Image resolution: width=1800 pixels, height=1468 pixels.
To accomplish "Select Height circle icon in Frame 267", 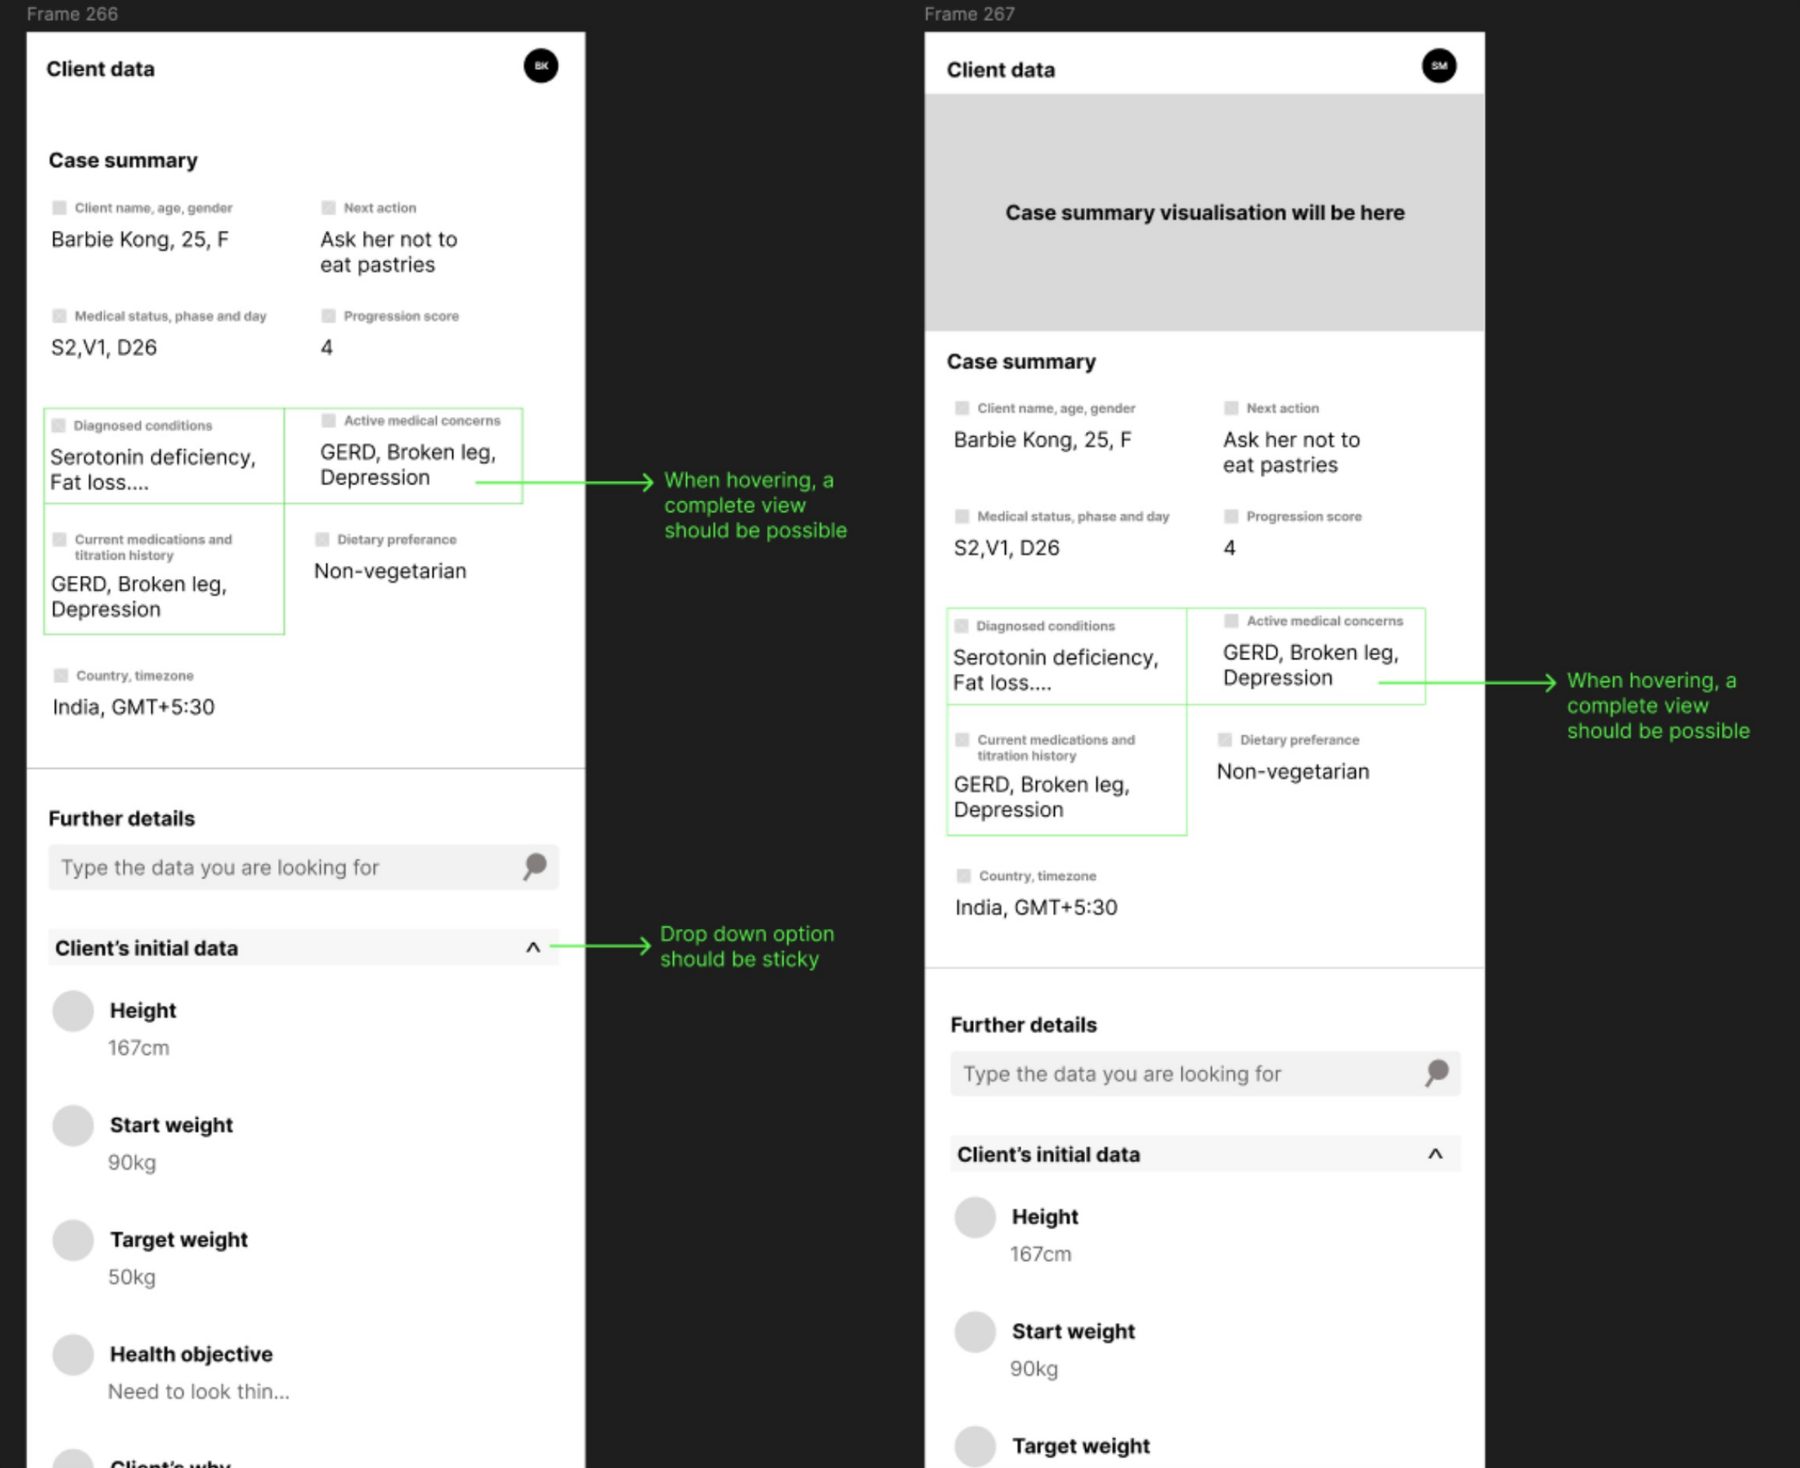I will pyautogui.click(x=975, y=1217).
